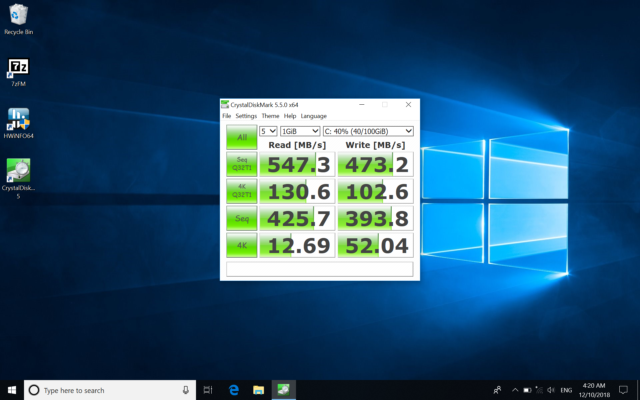This screenshot has height=400, width=640.
Task: Run the 4K Q32T1 test button
Action: click(242, 191)
